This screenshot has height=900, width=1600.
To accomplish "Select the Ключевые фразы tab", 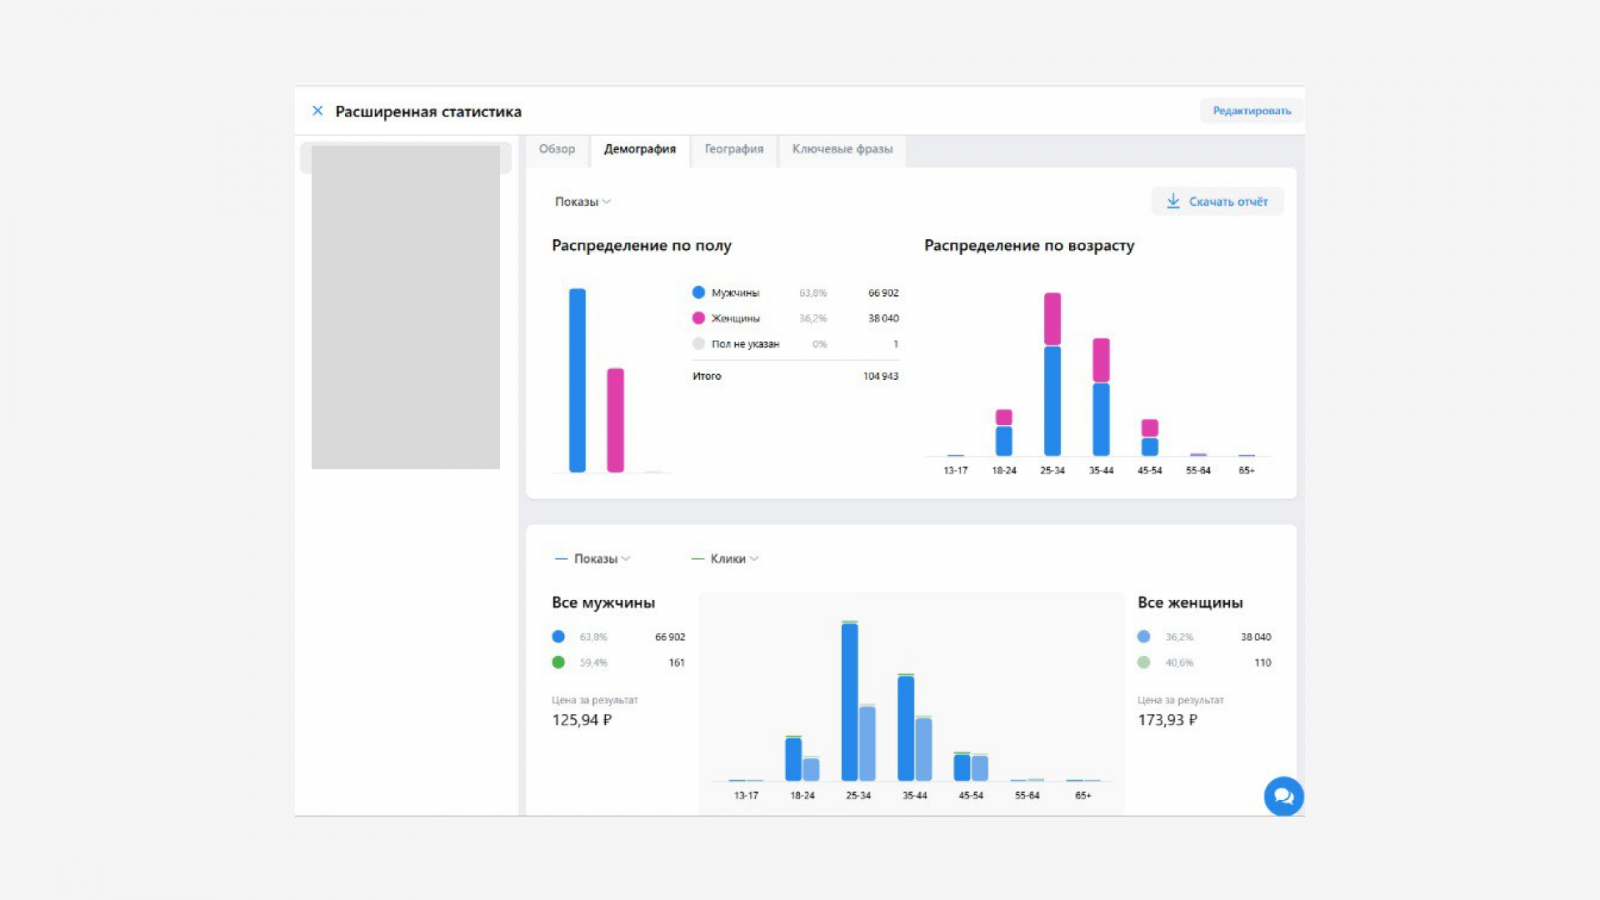I will 842,149.
